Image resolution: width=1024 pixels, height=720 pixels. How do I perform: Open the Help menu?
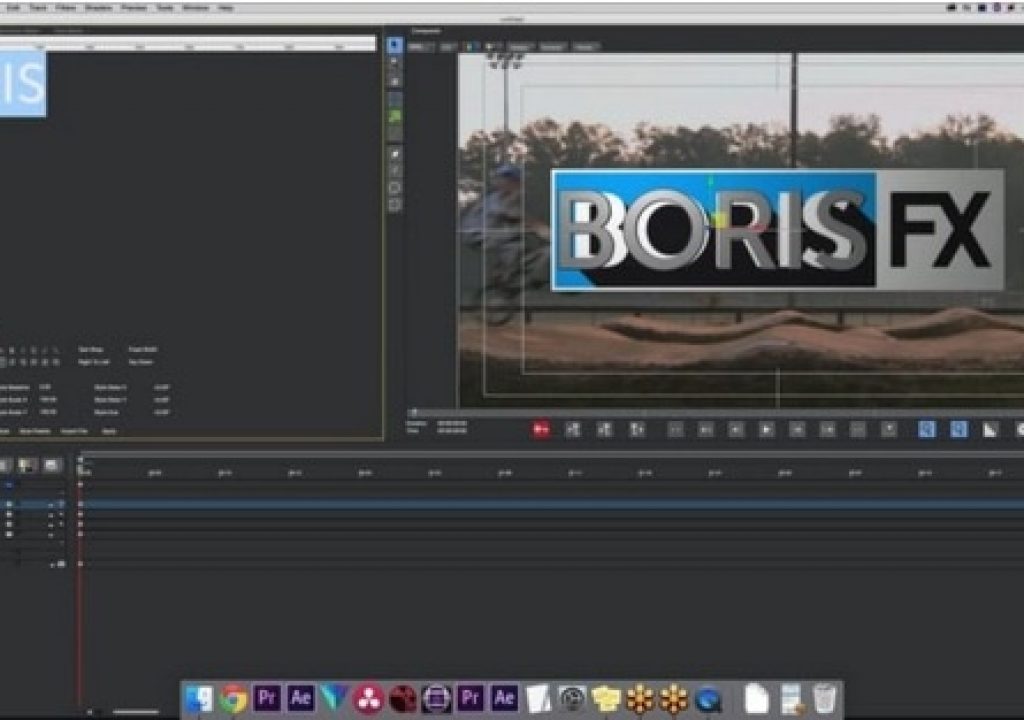tap(226, 8)
